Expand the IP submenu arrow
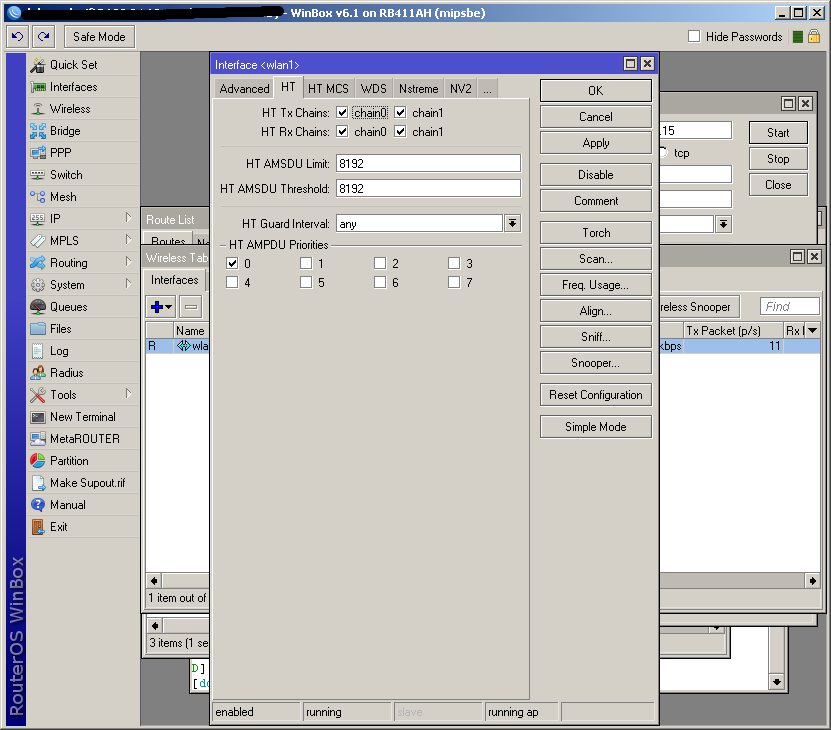The image size is (831, 730). point(128,218)
